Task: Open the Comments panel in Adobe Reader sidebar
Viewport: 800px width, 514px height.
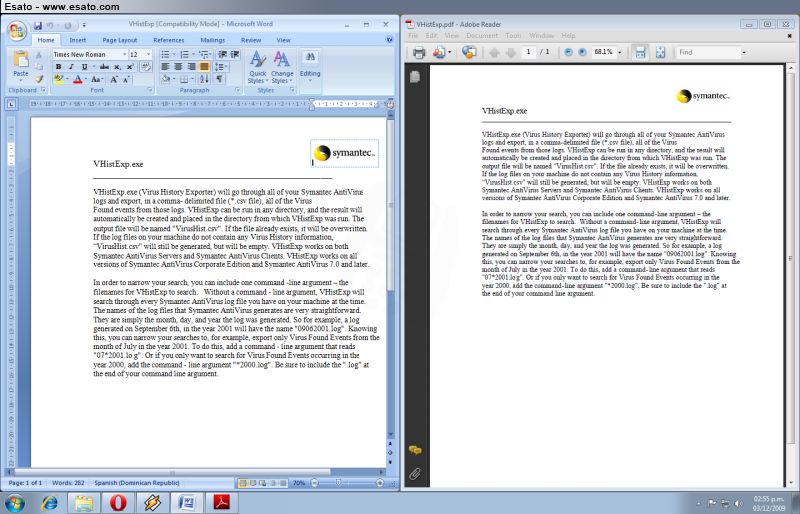Action: 415,450
